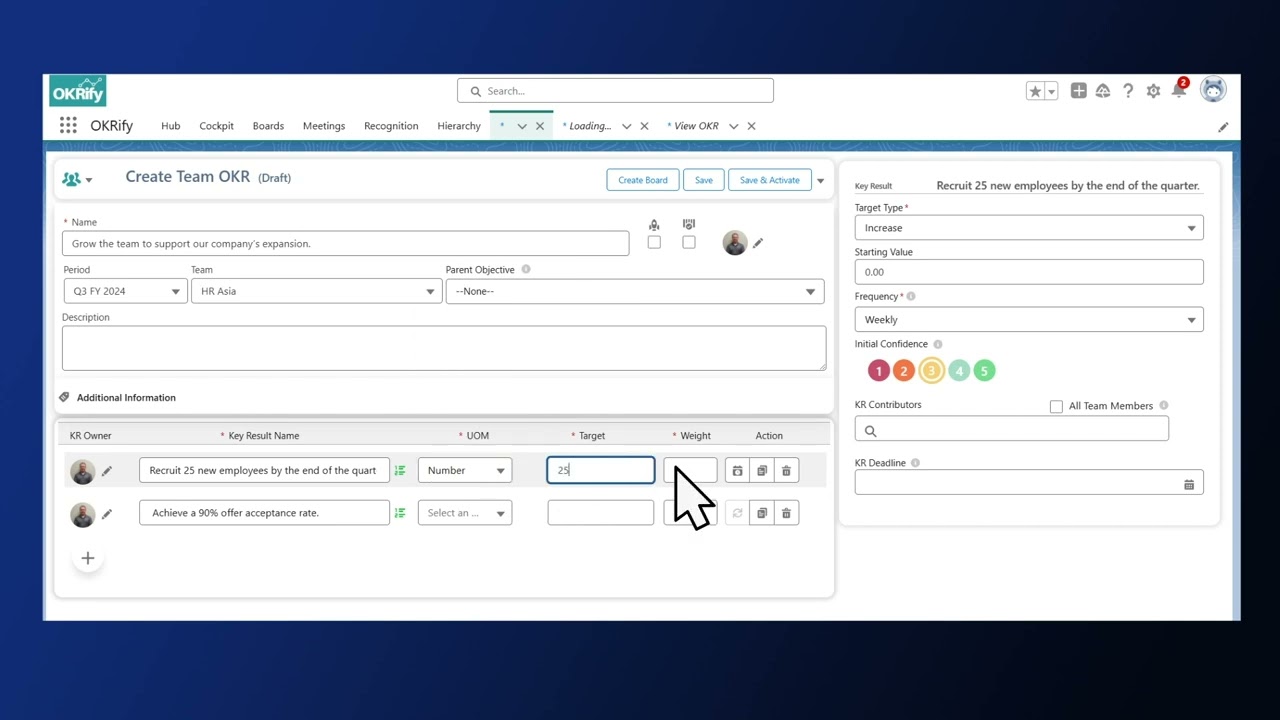The image size is (1280, 720).
Task: Open favorites list dropdown arrow
Action: coord(1051,91)
